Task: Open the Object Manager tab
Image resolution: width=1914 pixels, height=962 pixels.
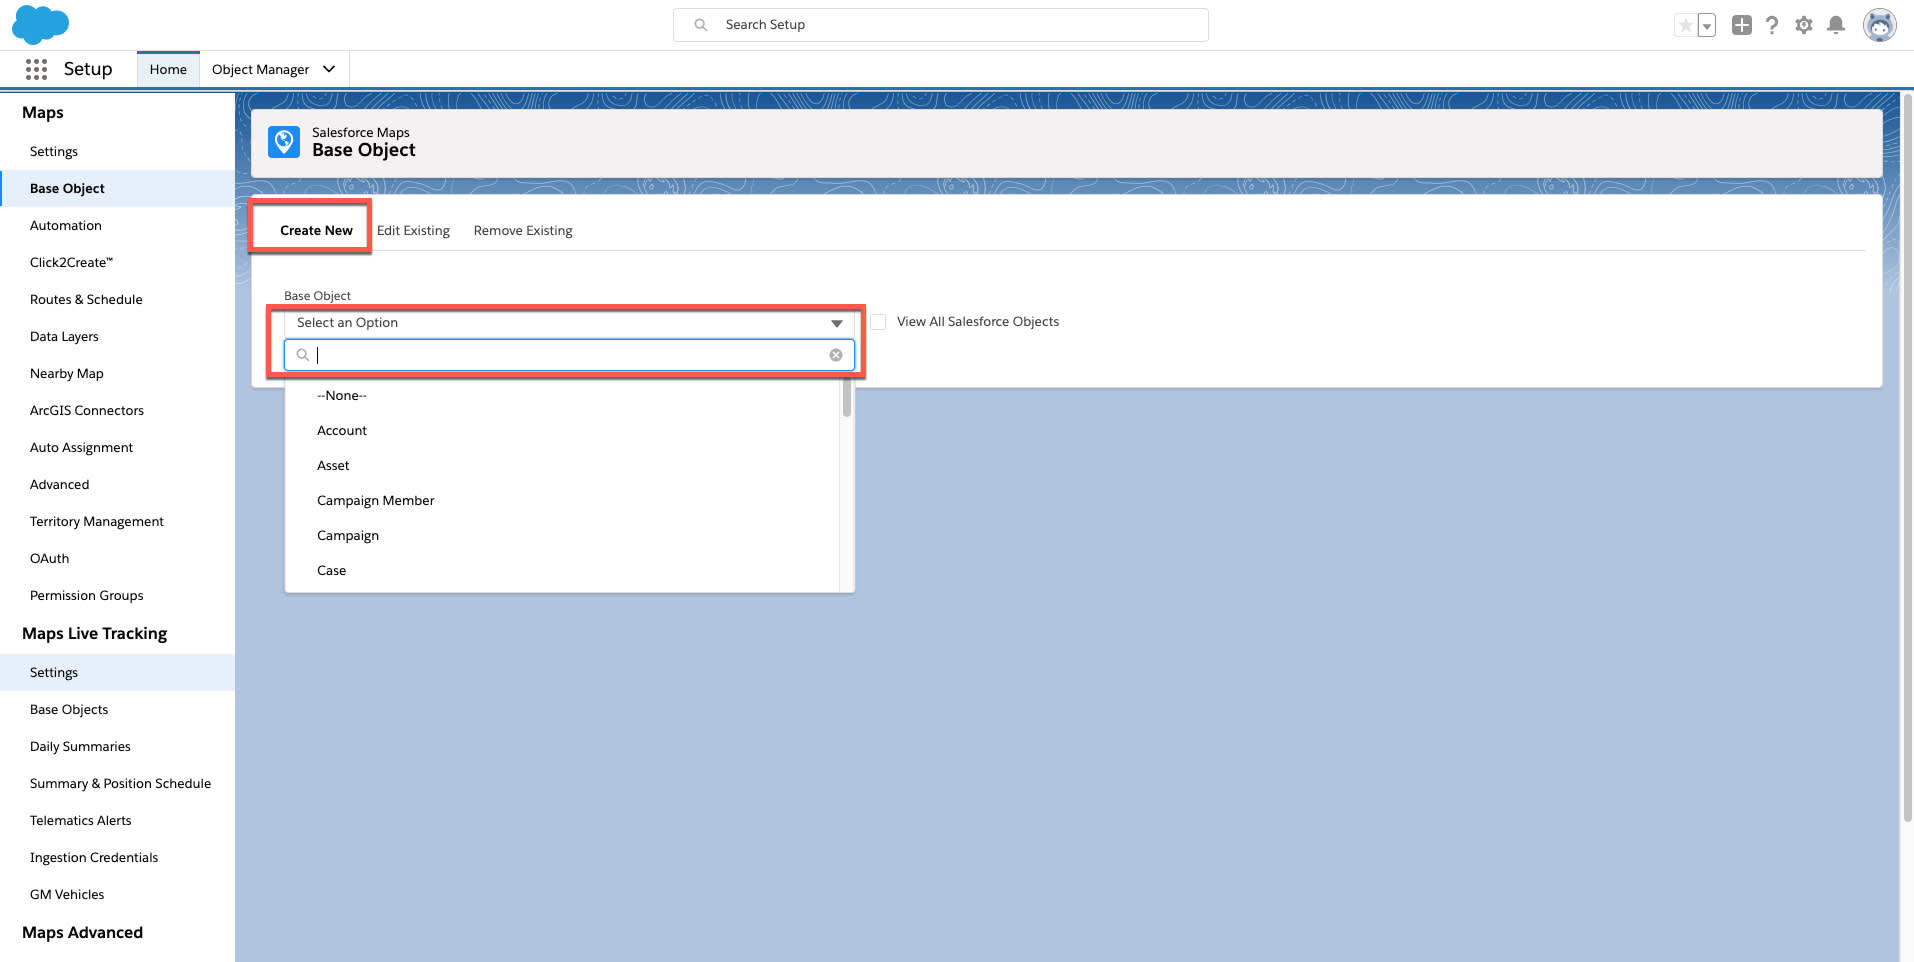Action: point(261,69)
